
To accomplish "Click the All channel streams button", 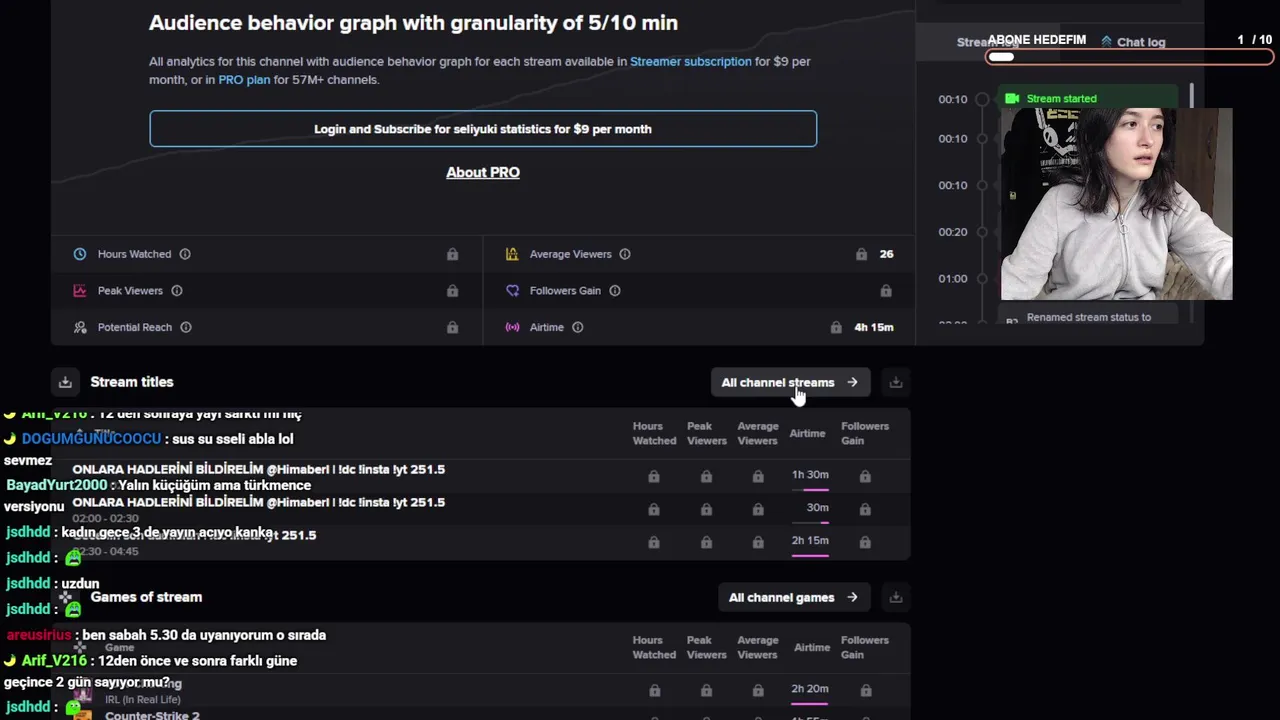I will (790, 382).
